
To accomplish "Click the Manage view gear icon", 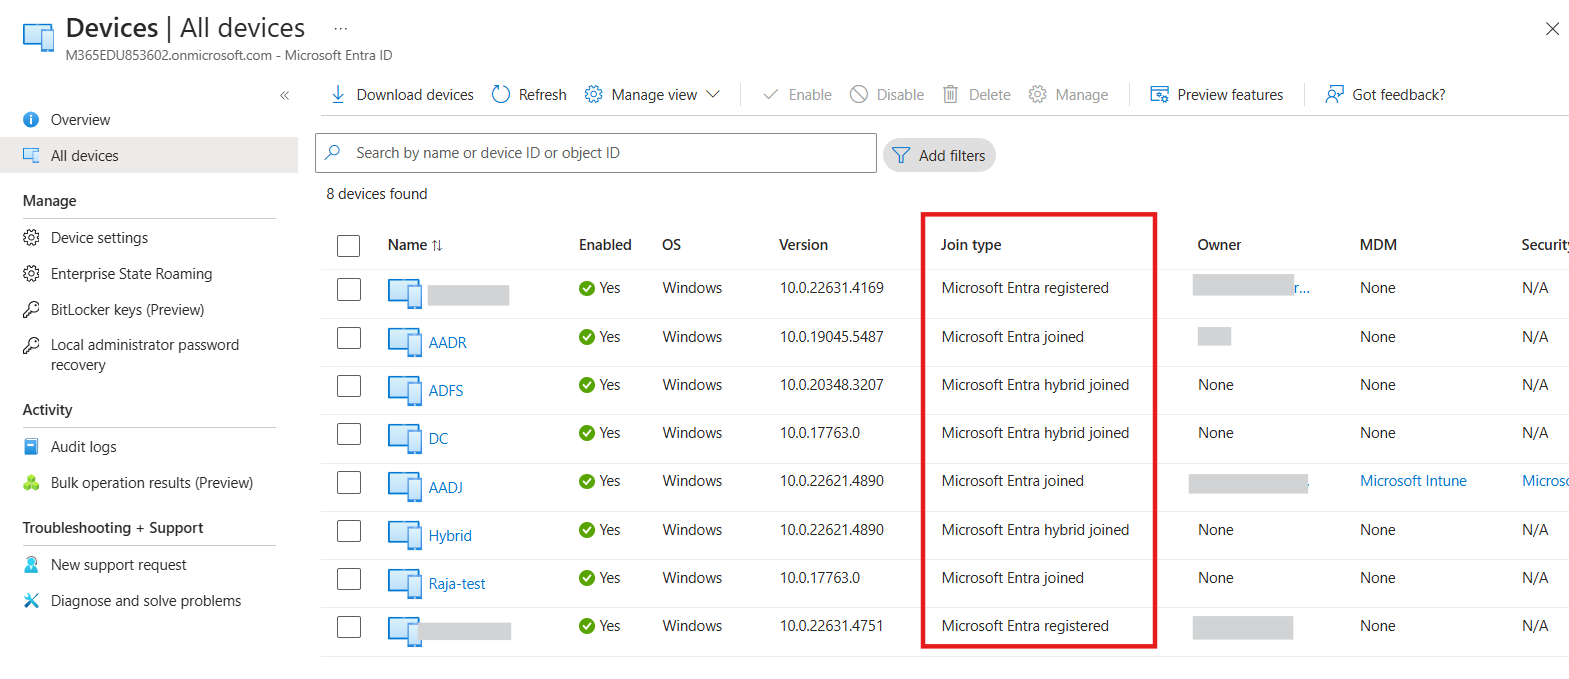I will 594,94.
